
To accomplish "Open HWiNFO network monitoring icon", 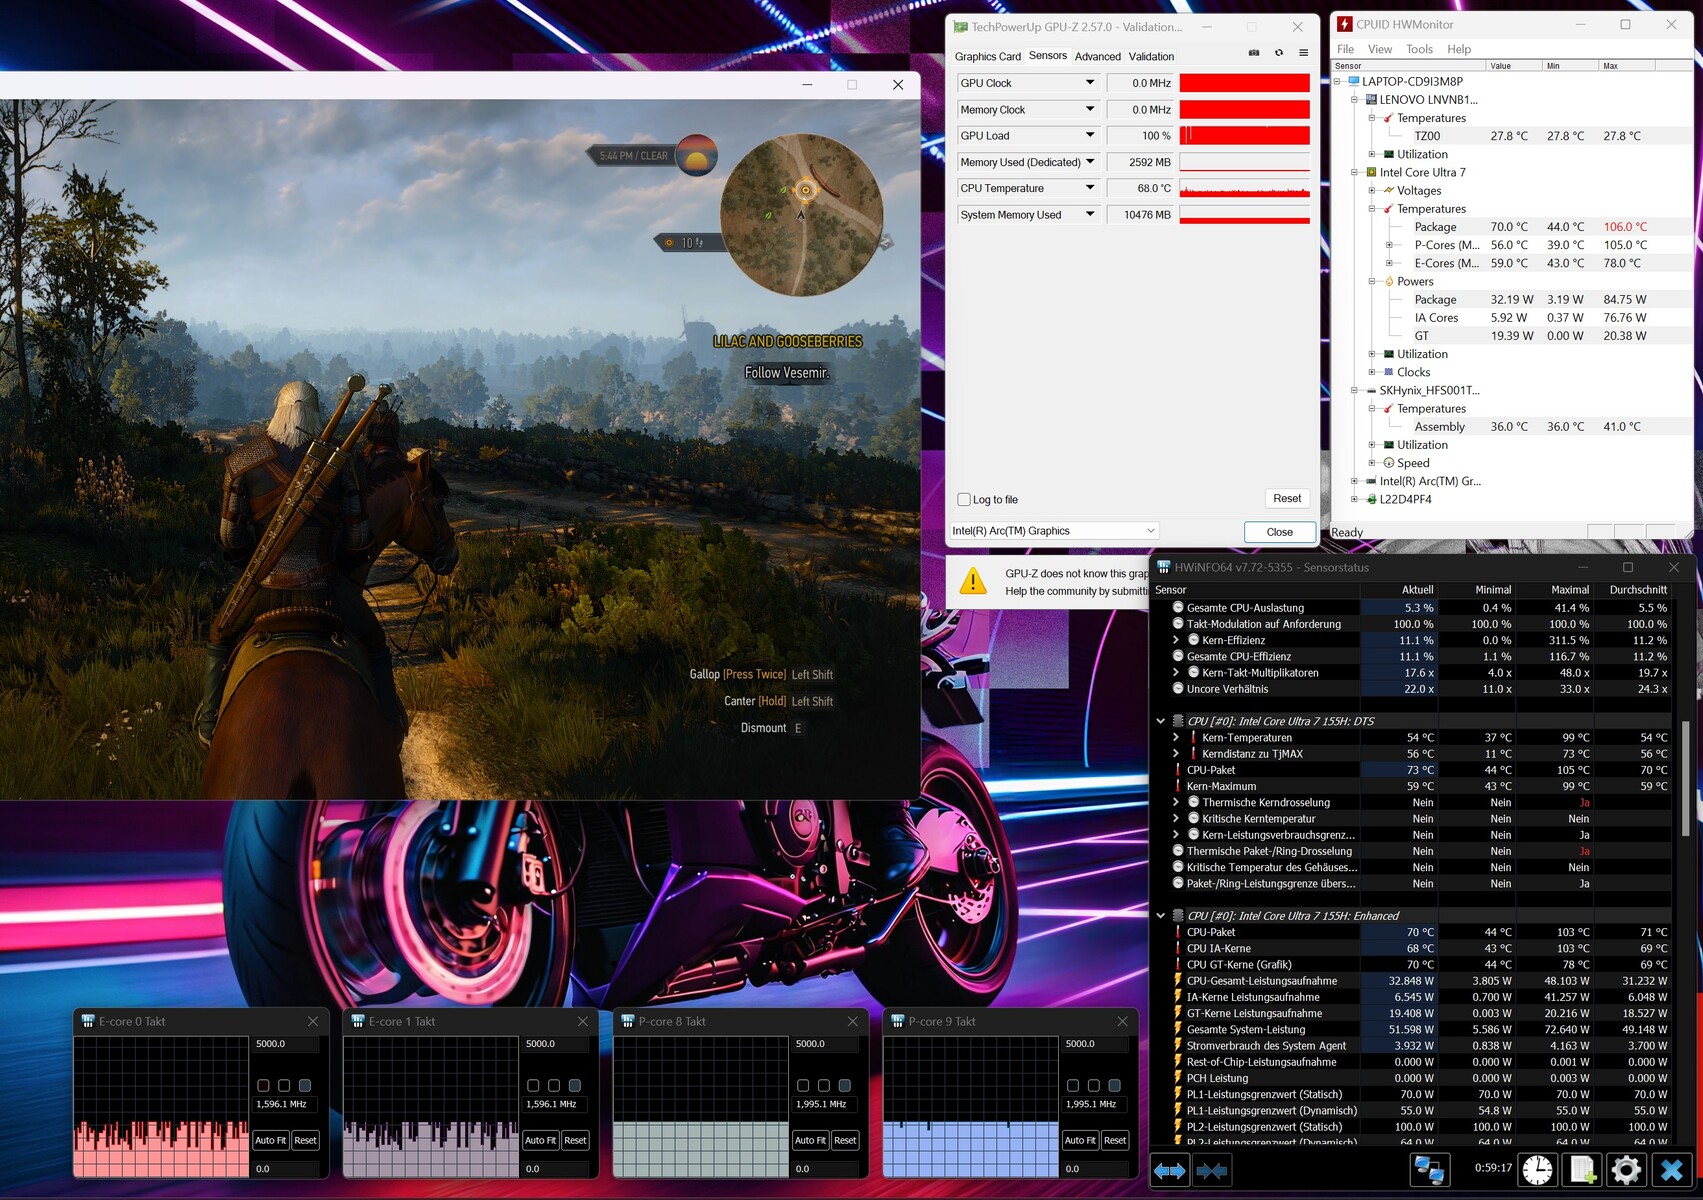I will click(x=1429, y=1170).
